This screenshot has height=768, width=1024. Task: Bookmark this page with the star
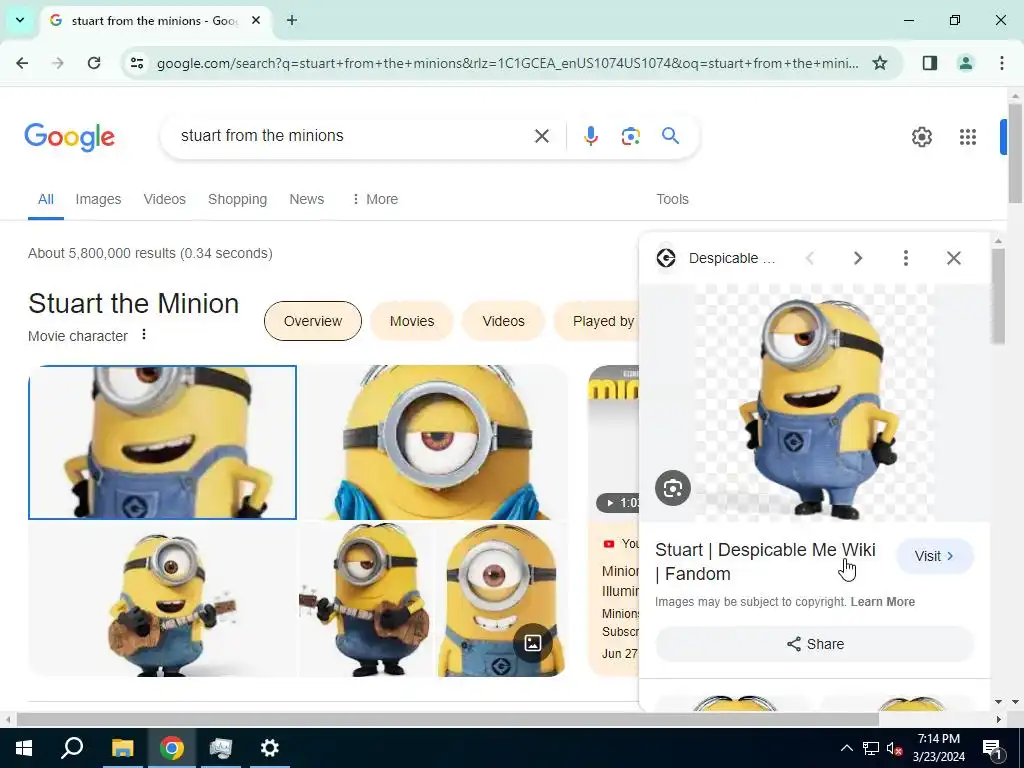[880, 63]
